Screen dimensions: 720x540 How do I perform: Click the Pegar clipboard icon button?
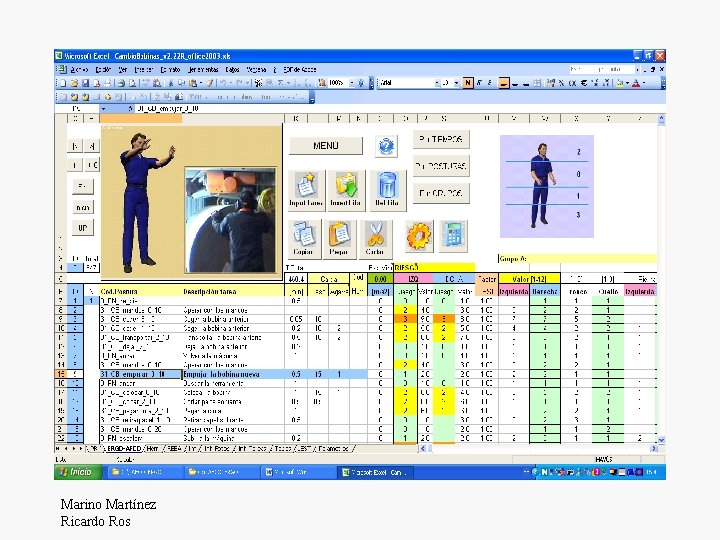[339, 238]
